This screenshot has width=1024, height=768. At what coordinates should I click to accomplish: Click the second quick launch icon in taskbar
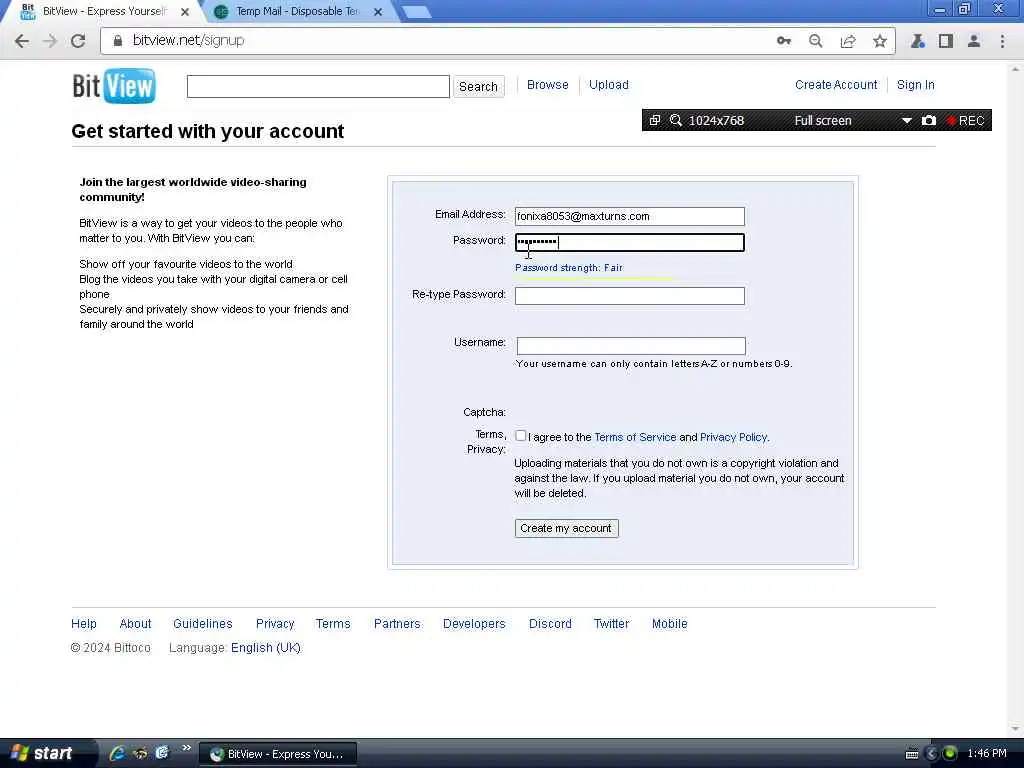click(x=140, y=753)
